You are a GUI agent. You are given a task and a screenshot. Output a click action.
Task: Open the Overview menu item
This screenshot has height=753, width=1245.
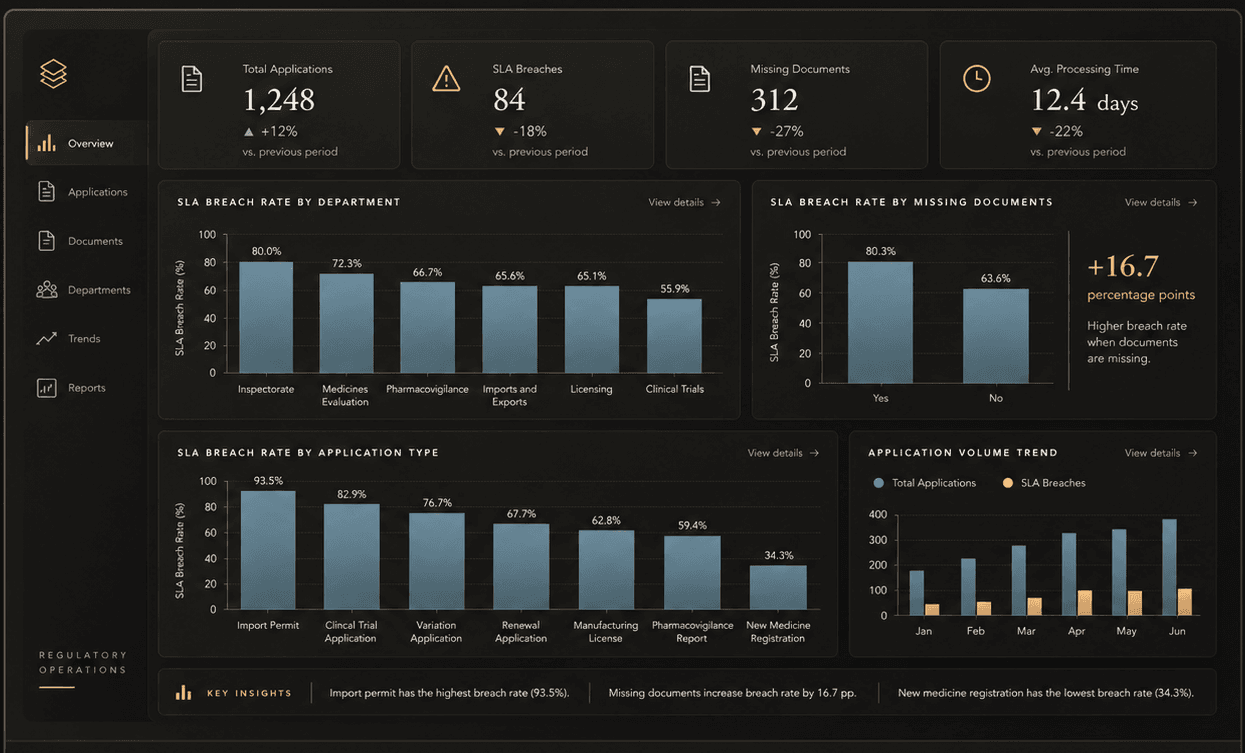point(87,143)
